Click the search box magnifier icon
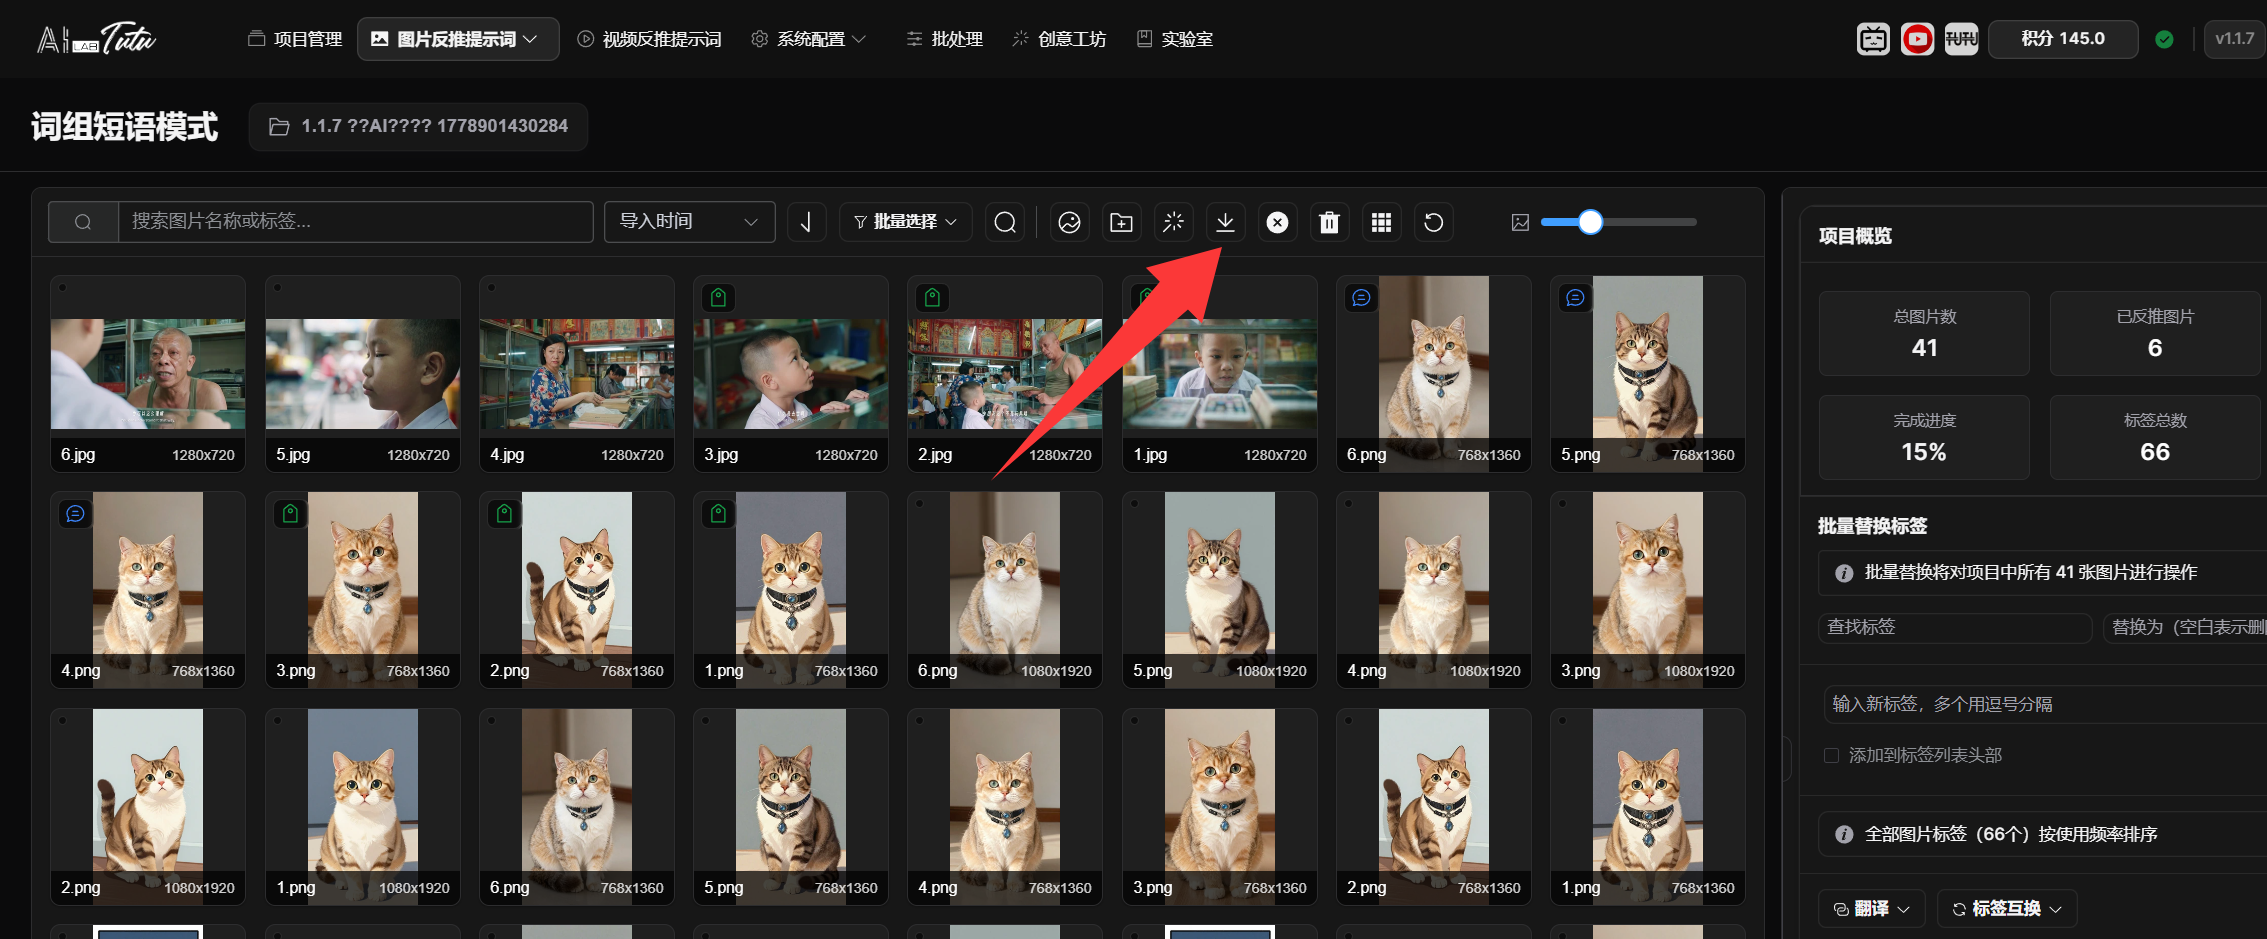 click(x=83, y=222)
